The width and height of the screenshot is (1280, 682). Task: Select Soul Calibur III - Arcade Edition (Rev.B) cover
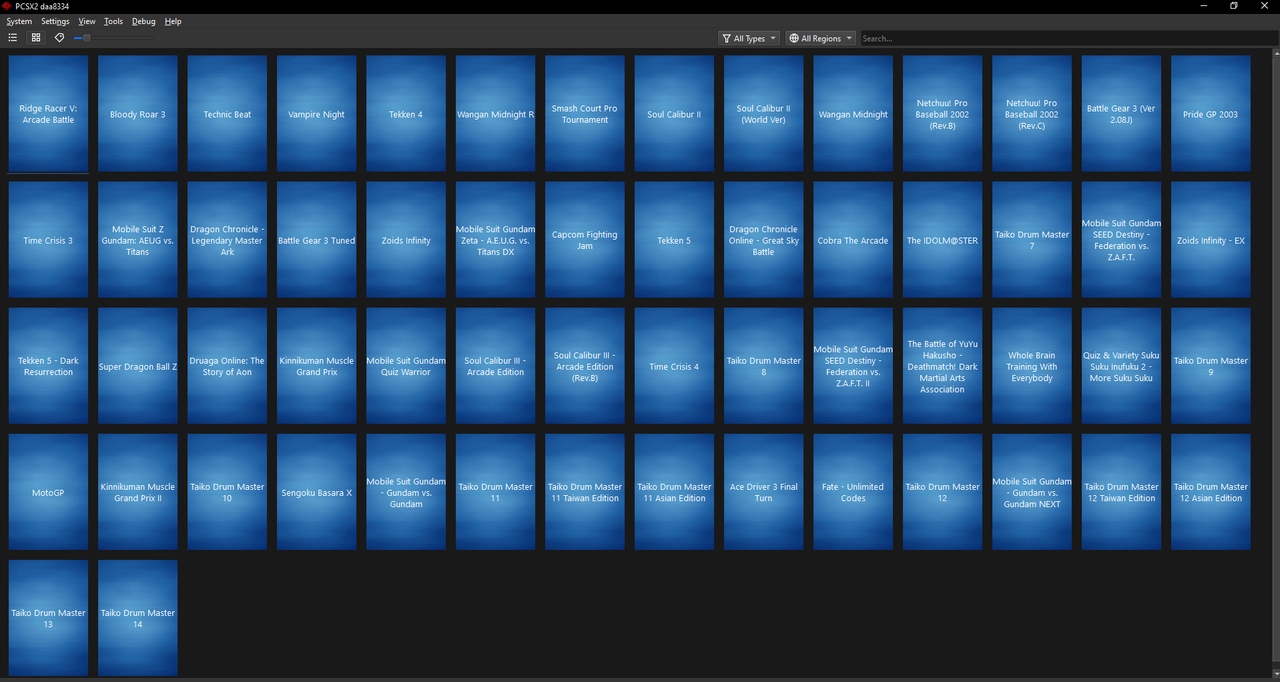click(x=585, y=366)
